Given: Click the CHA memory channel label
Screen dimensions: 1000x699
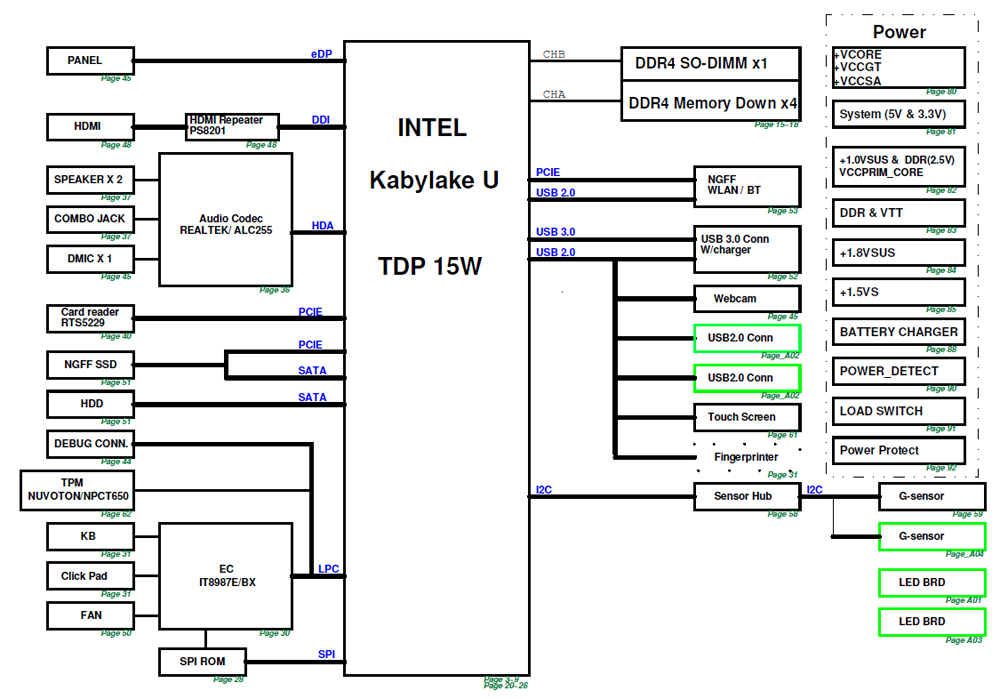Looking at the screenshot, I should tap(554, 94).
